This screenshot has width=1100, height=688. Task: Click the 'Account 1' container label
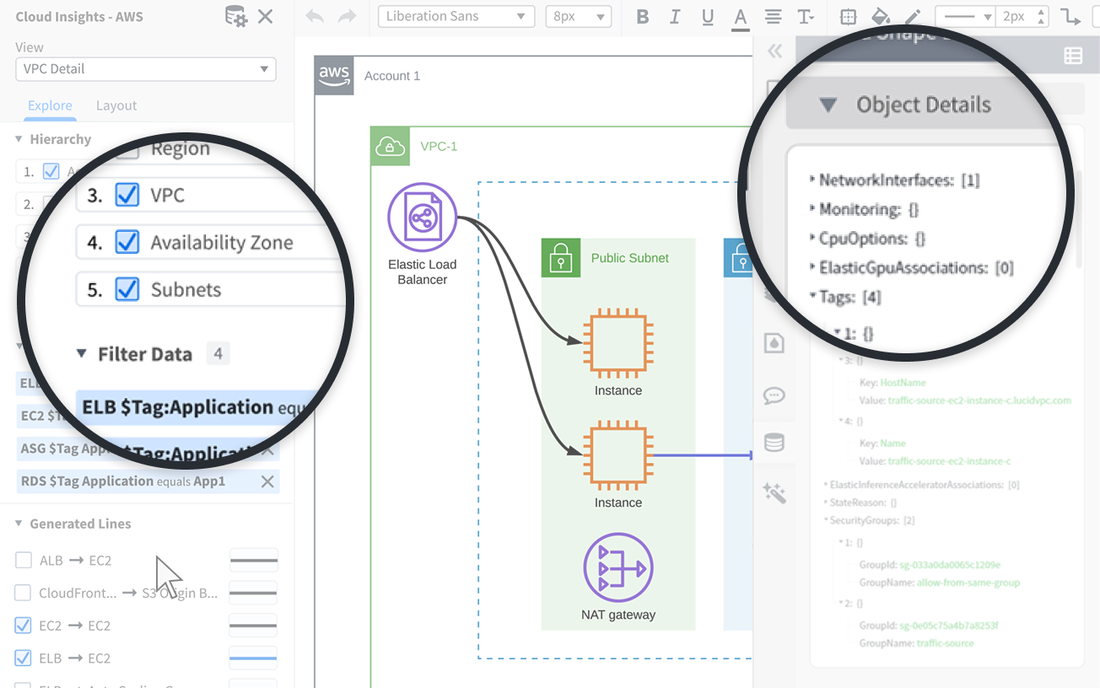pyautogui.click(x=392, y=76)
